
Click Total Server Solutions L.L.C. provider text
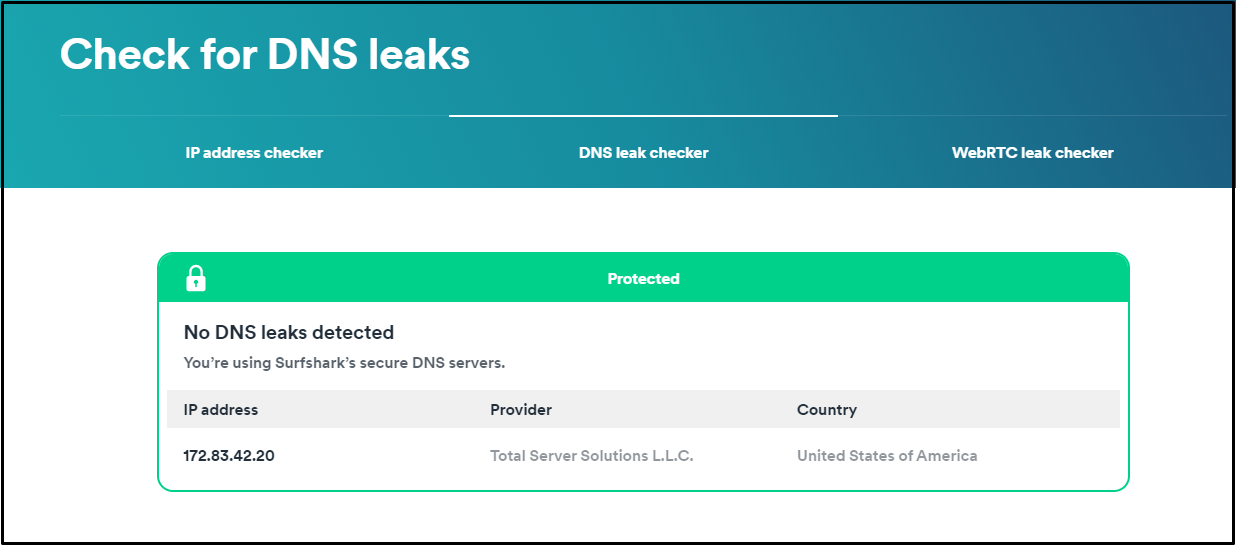tap(592, 456)
